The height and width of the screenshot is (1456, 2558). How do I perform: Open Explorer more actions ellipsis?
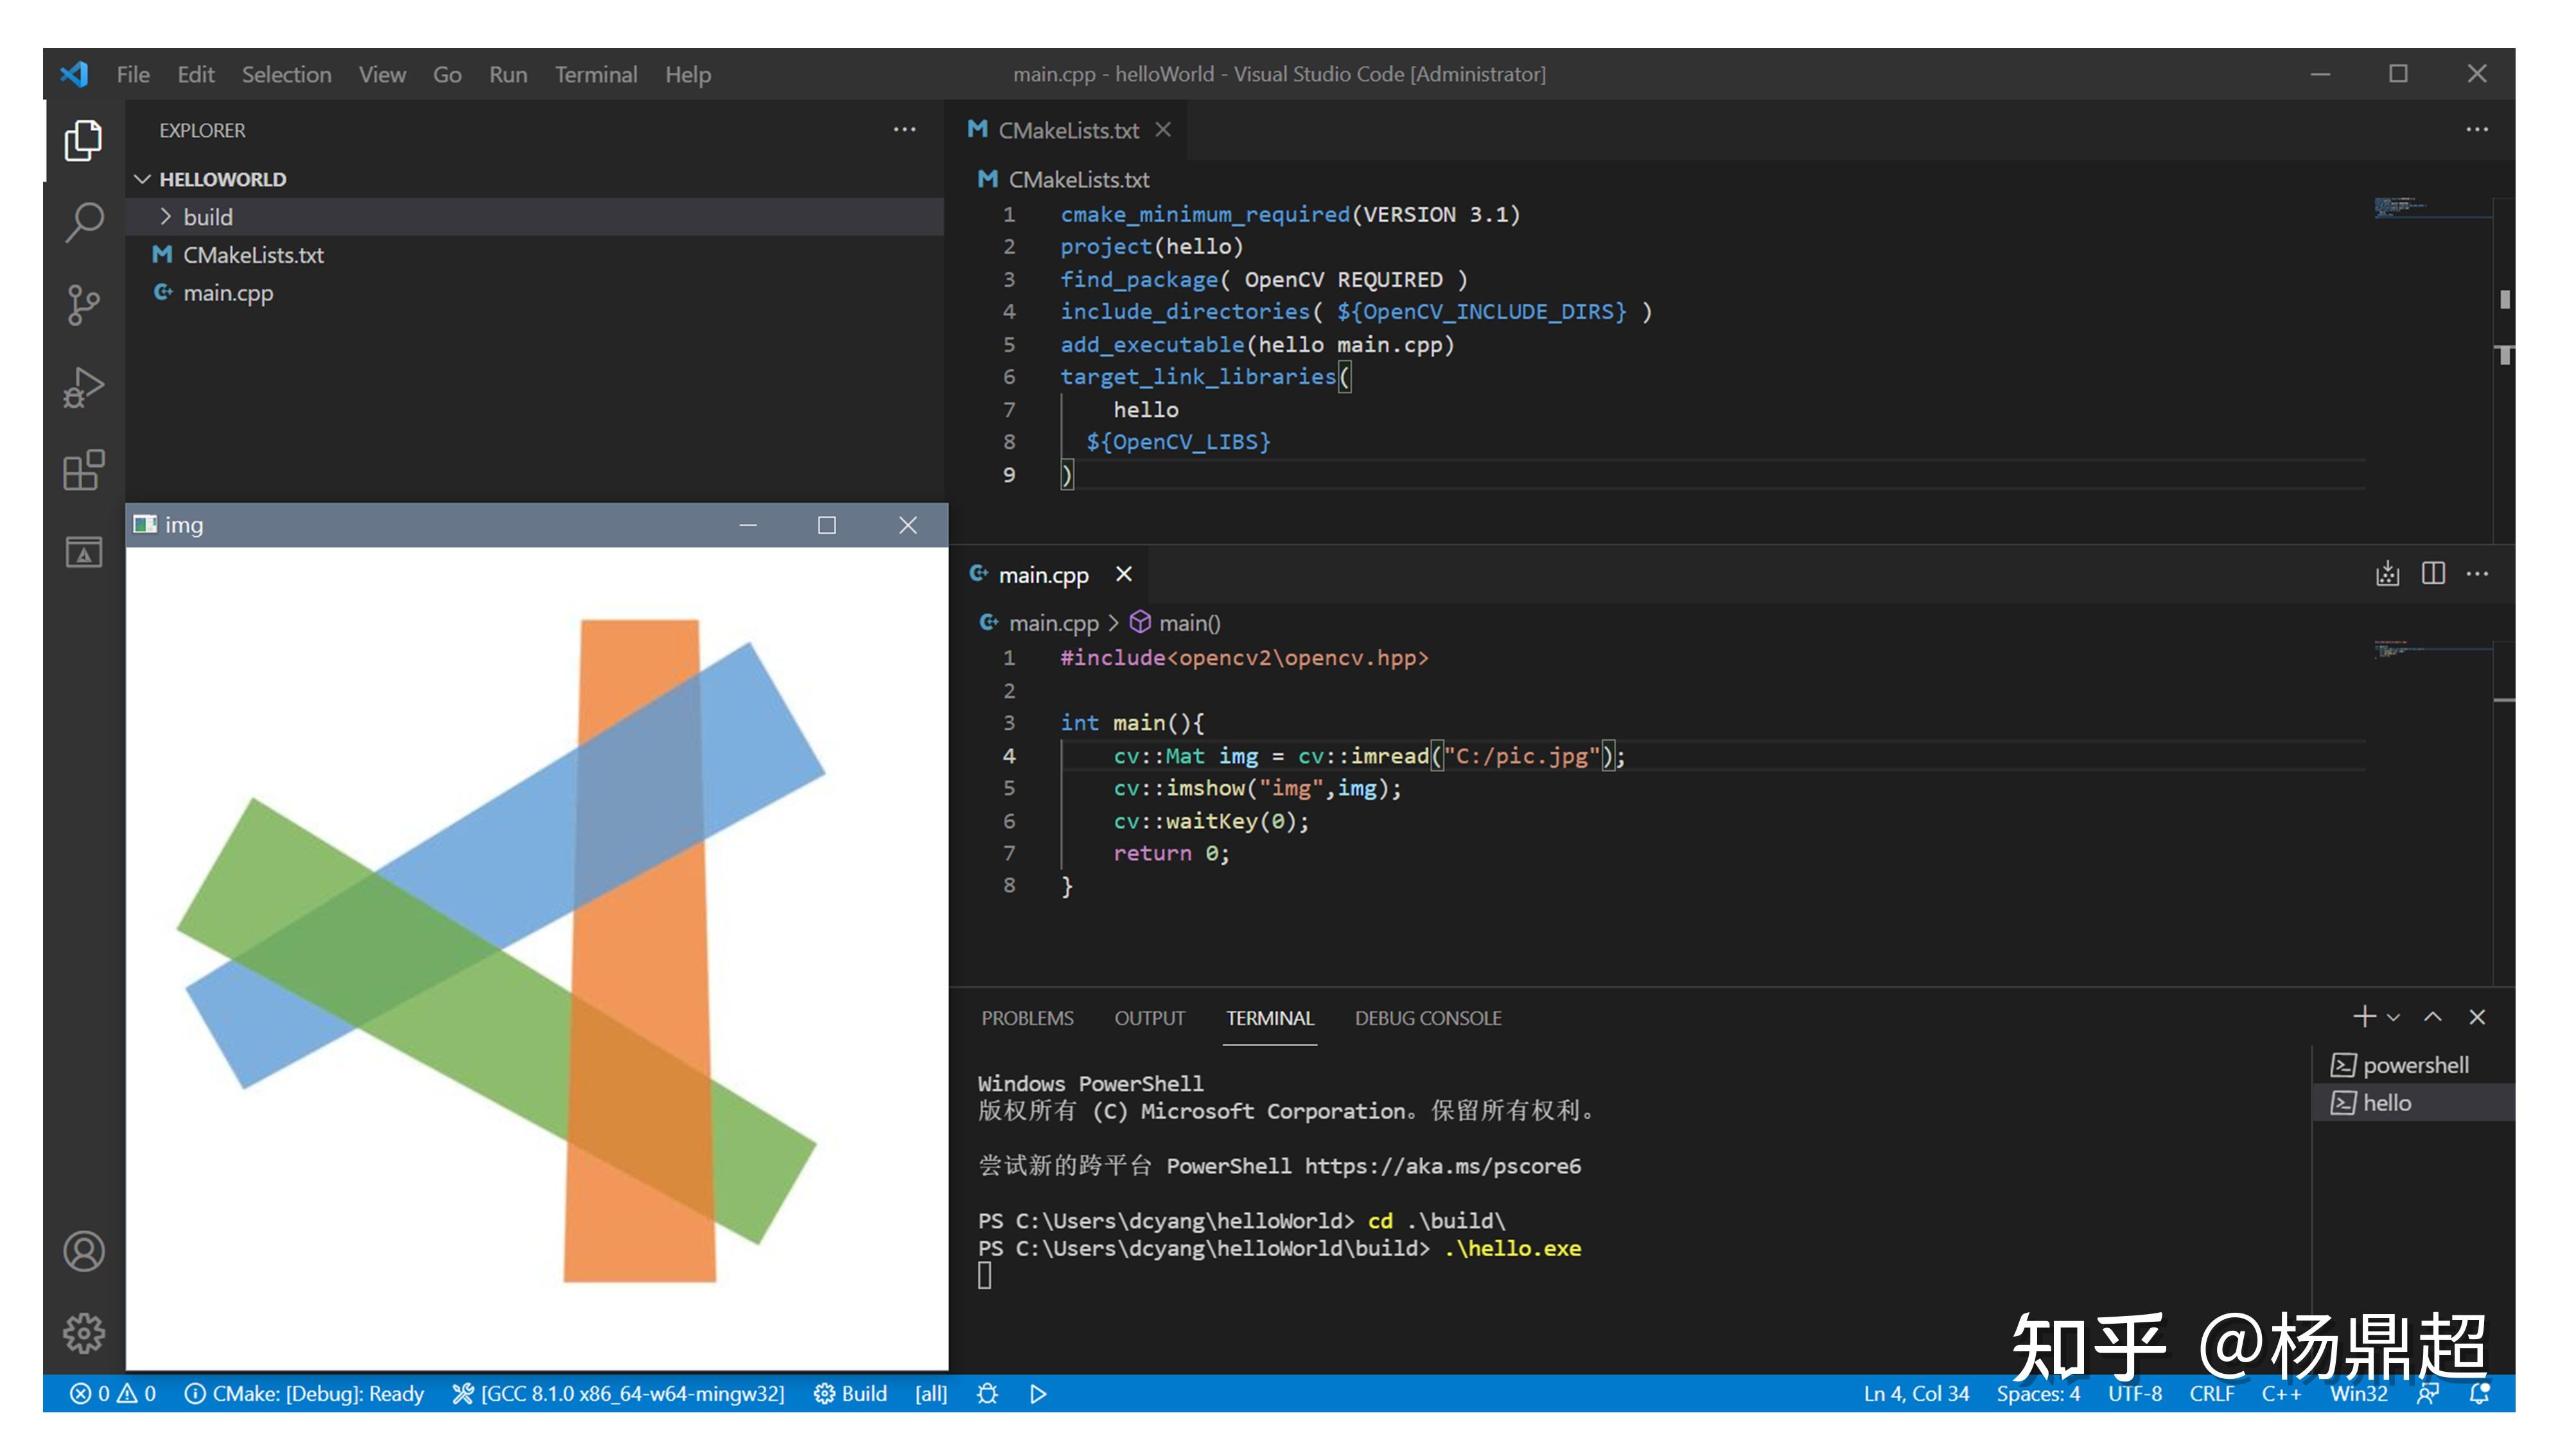point(904,130)
